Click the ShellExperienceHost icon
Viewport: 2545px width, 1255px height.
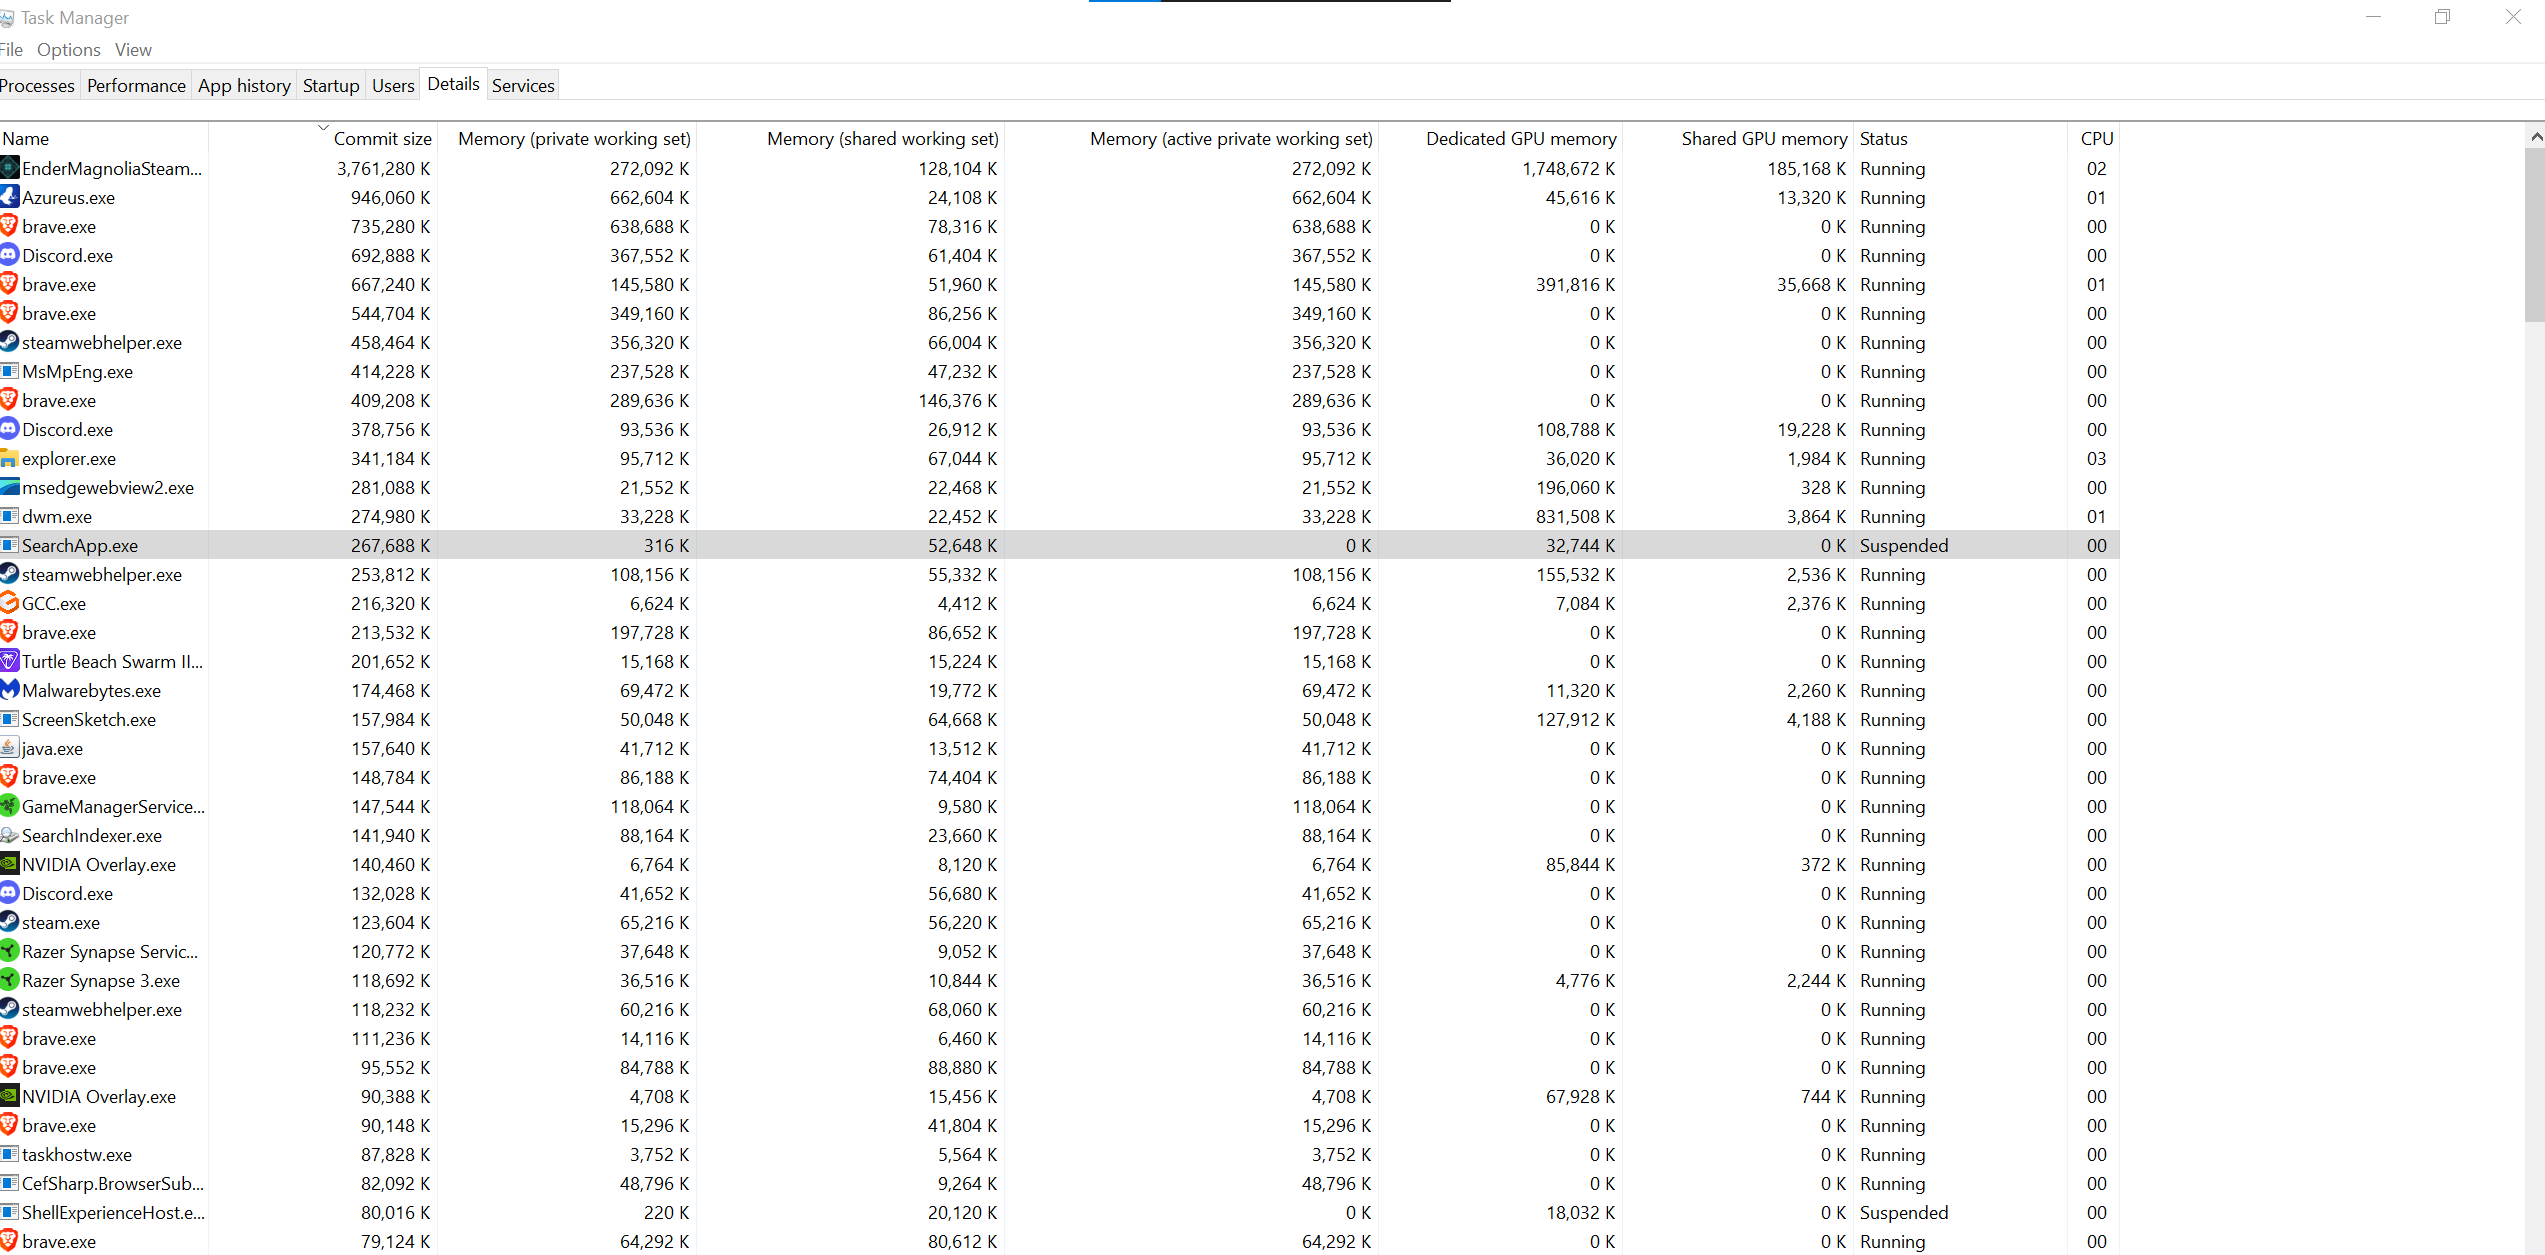point(10,1212)
